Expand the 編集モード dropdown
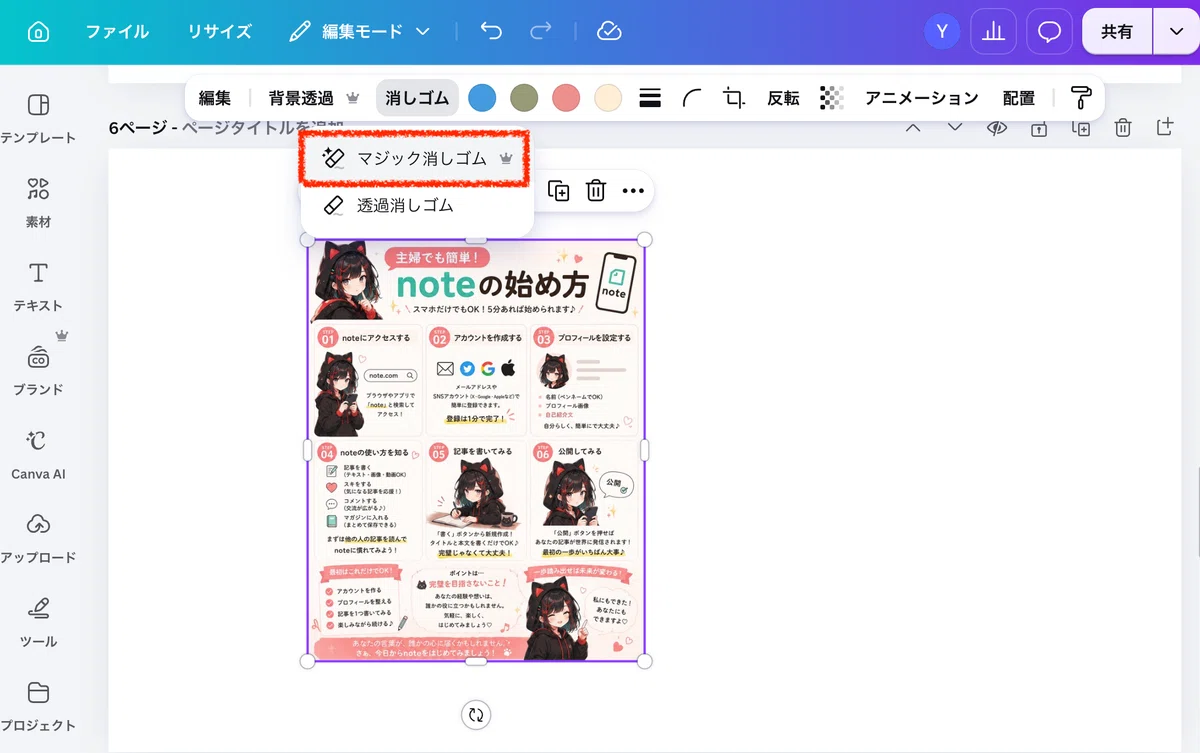Image resolution: width=1200 pixels, height=753 pixels. (x=359, y=32)
